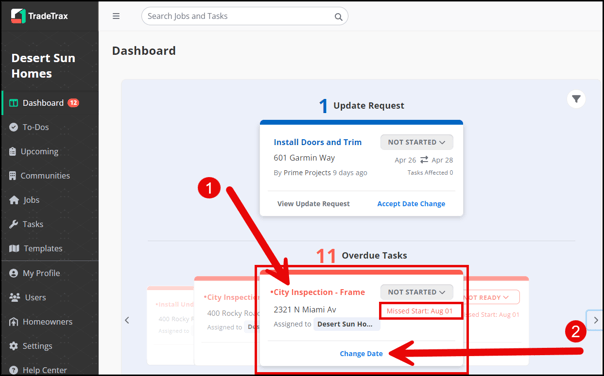Click Prime Projects requester name
The image size is (604, 376).
tap(307, 173)
